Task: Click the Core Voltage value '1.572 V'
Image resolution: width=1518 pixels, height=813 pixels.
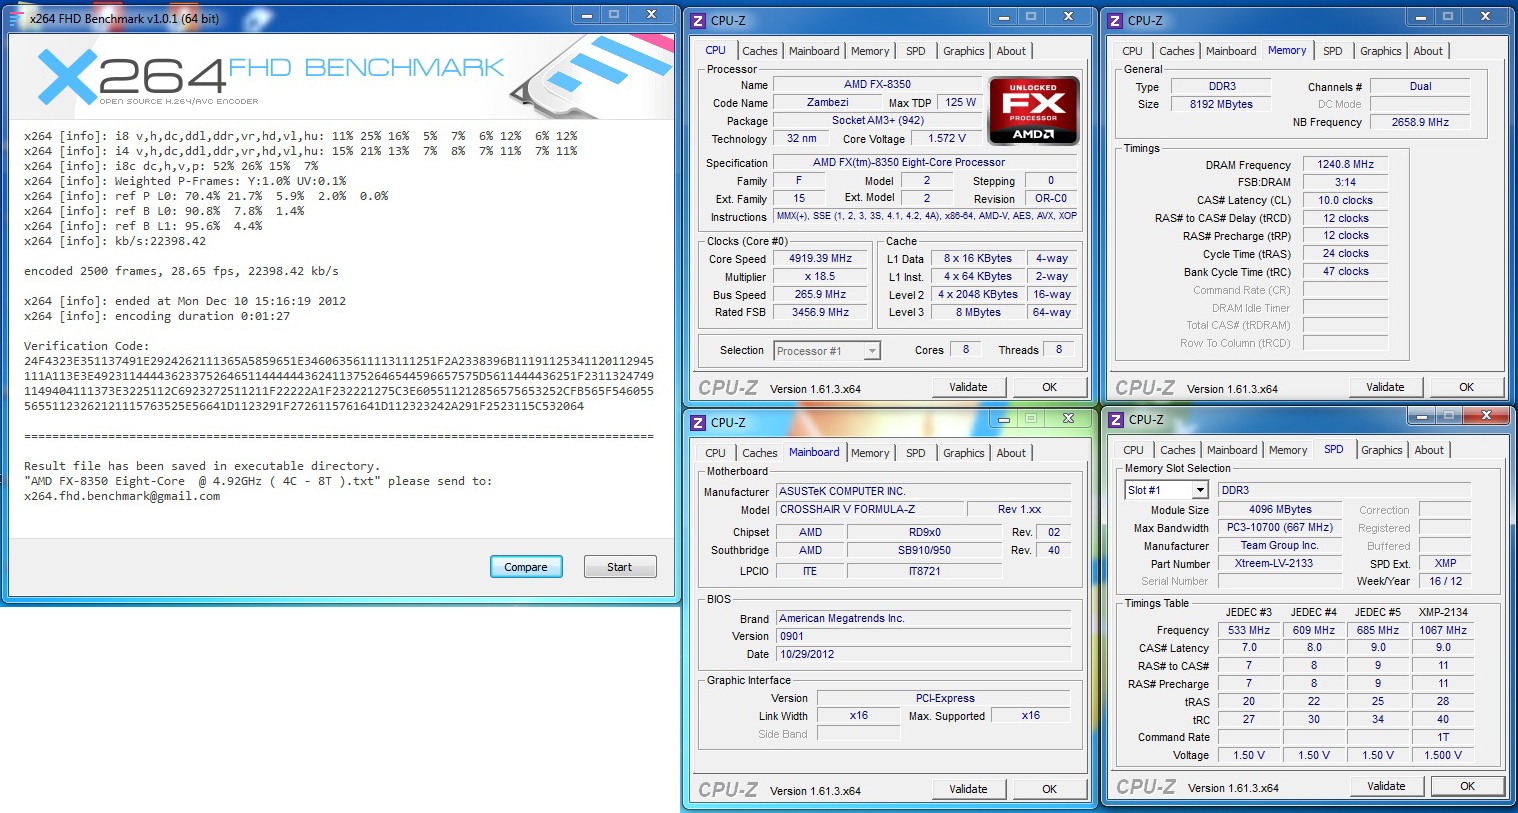Action: click(x=947, y=139)
